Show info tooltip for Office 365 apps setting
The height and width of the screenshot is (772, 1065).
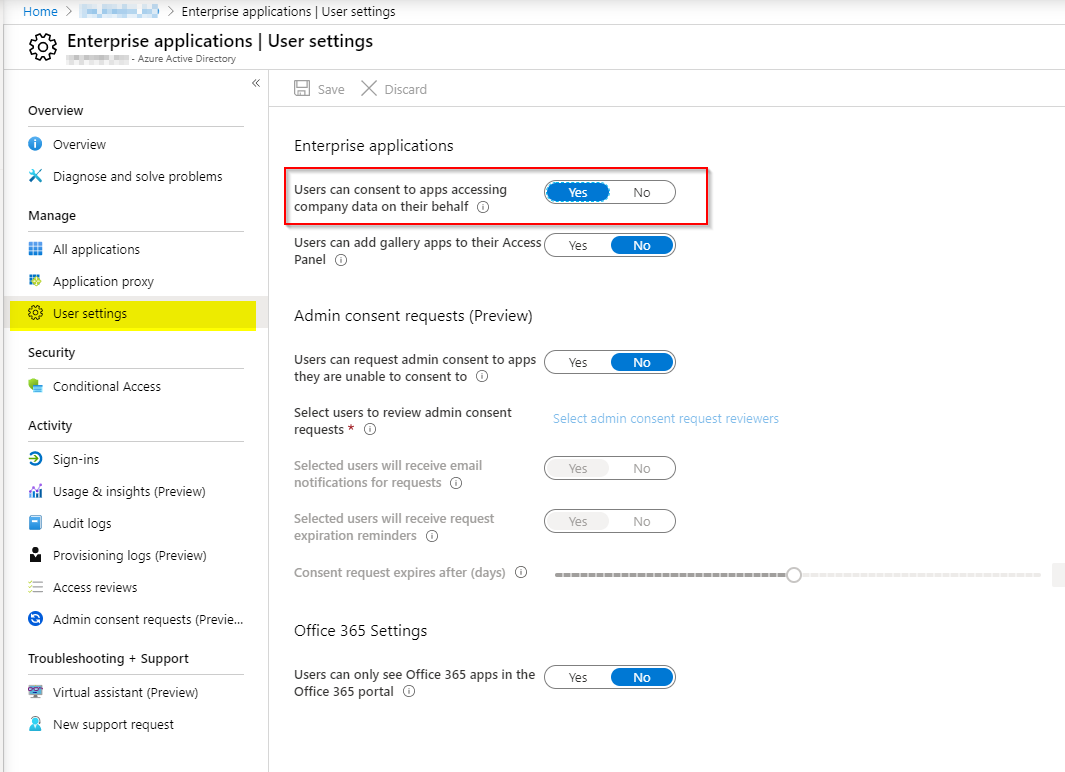click(x=409, y=691)
